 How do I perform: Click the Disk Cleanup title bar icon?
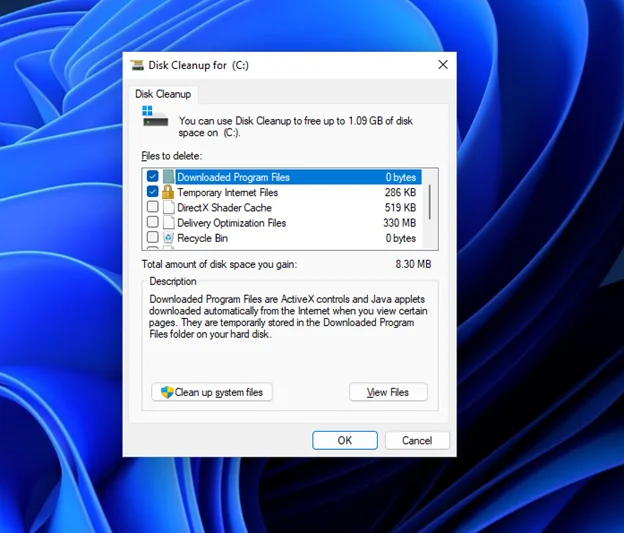(x=137, y=65)
